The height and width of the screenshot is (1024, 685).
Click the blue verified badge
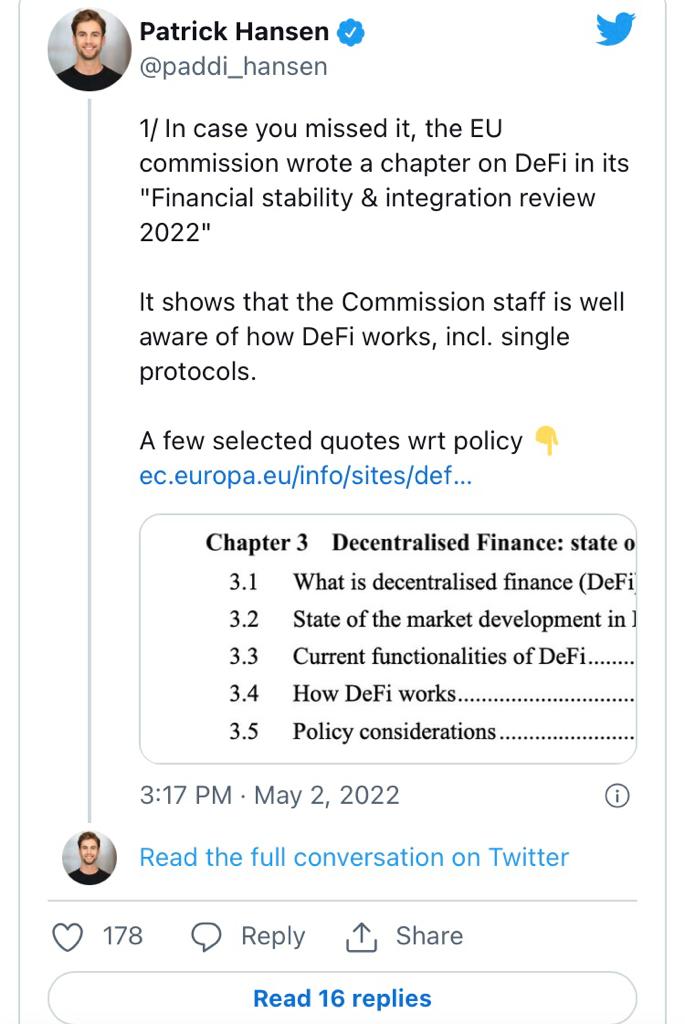pos(350,33)
